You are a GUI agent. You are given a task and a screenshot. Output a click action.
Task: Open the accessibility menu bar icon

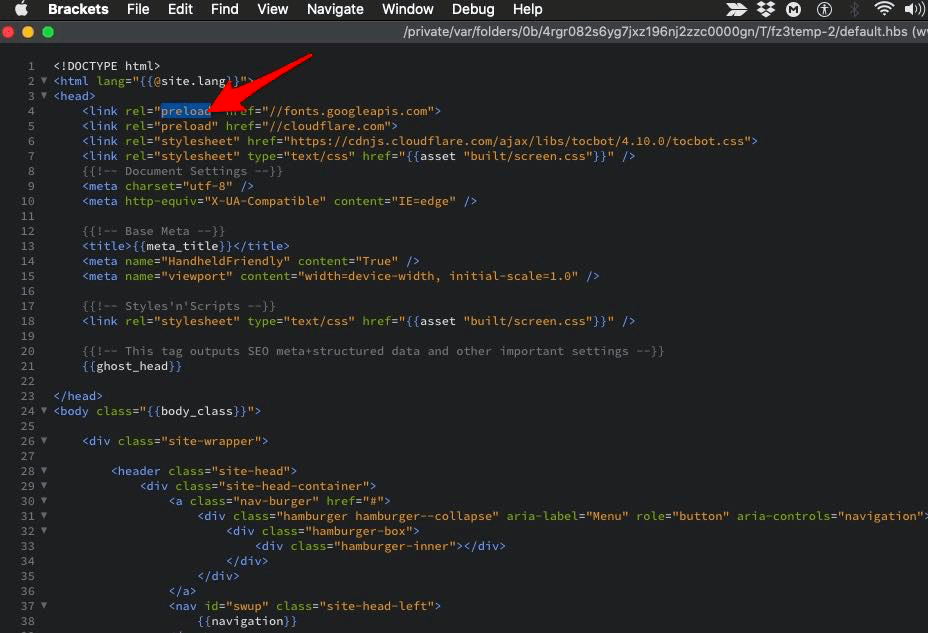pyautogui.click(x=824, y=9)
